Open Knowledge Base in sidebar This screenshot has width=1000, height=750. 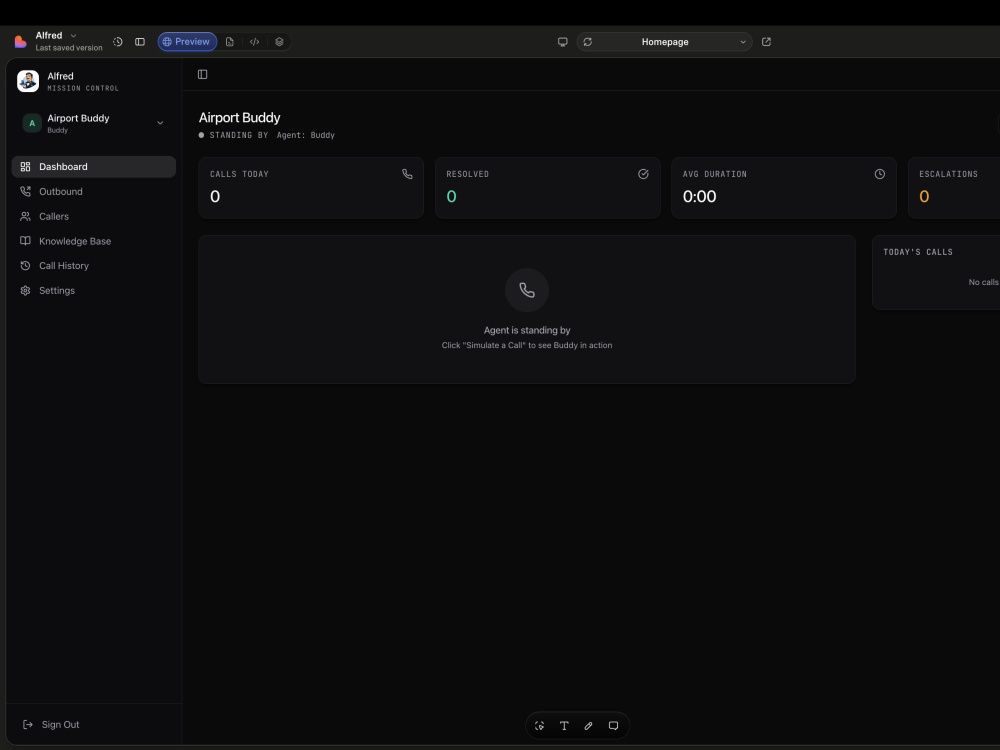pyautogui.click(x=94, y=241)
